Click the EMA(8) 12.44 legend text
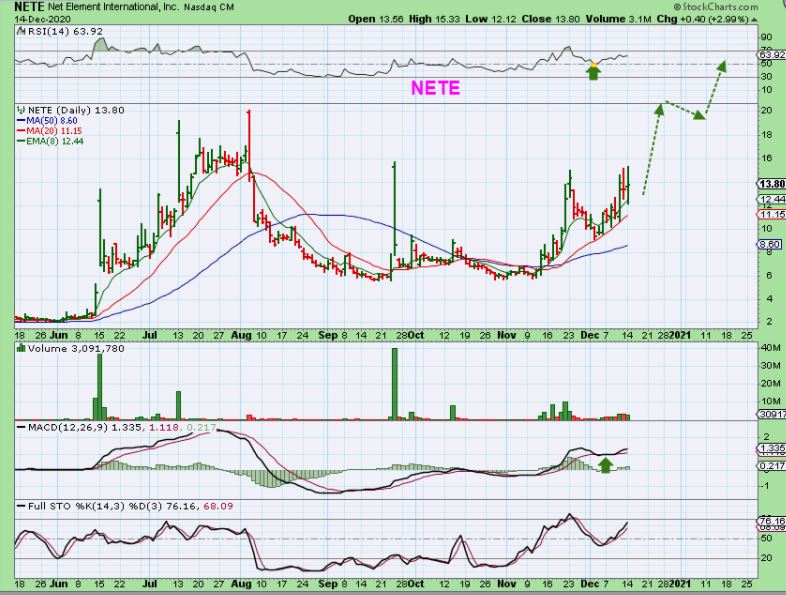786x595 pixels. tap(55, 141)
